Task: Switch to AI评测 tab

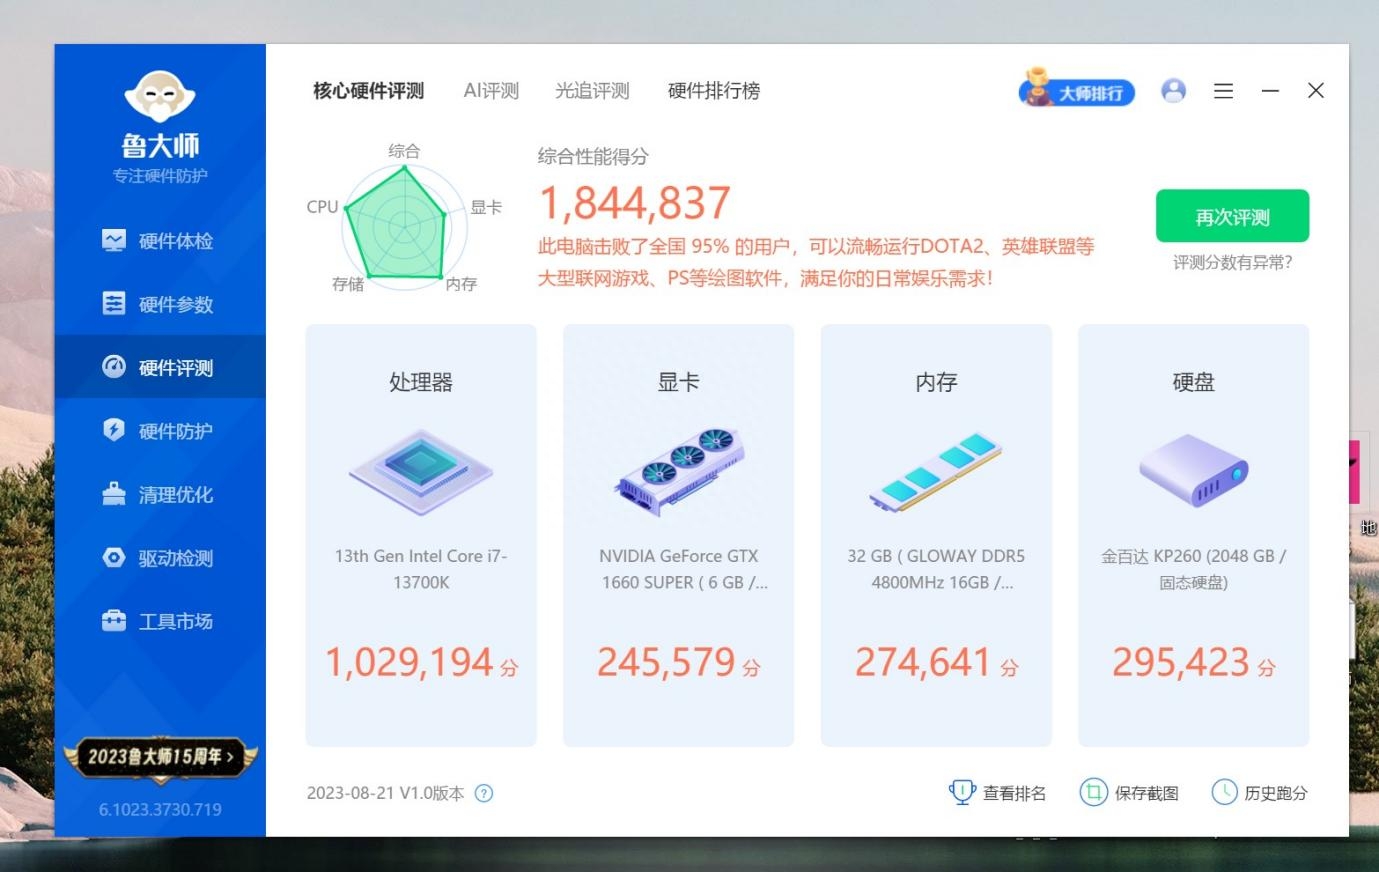Action: pyautogui.click(x=491, y=91)
